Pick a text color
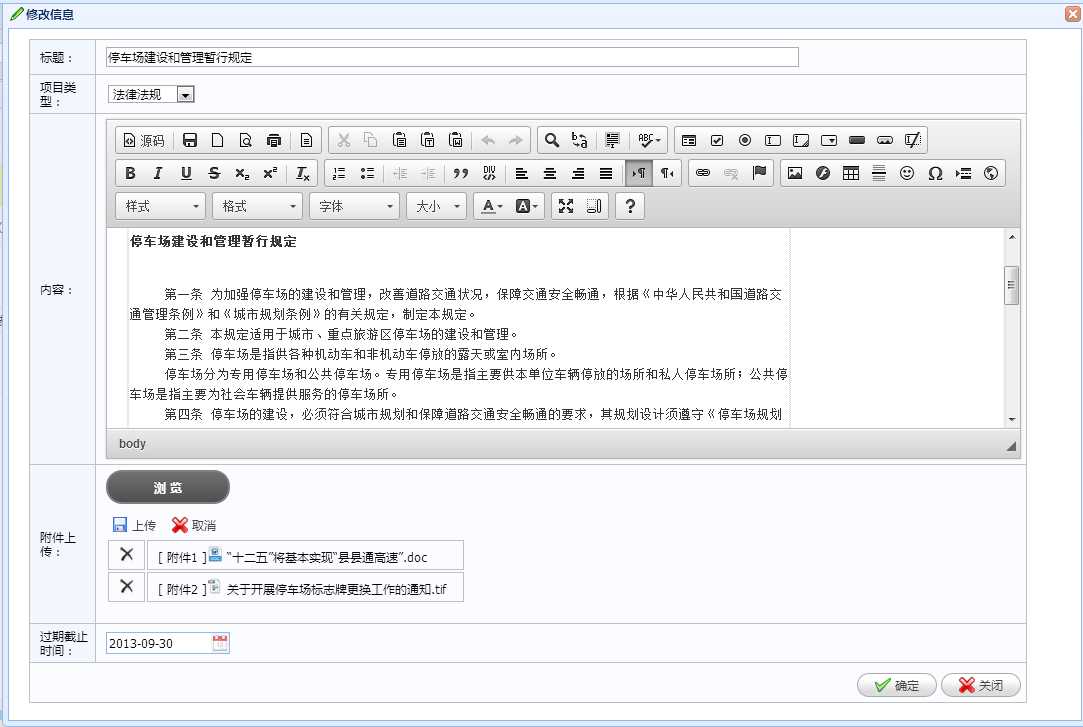1083x727 pixels. (x=492, y=206)
